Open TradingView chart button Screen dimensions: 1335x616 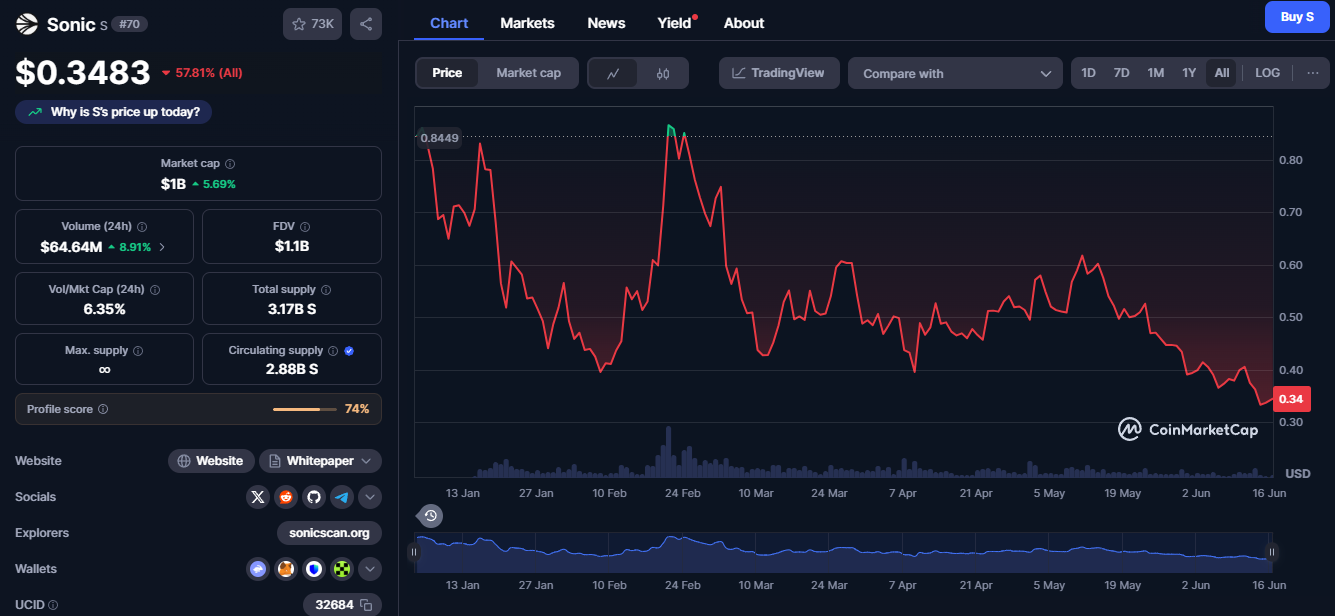(778, 73)
